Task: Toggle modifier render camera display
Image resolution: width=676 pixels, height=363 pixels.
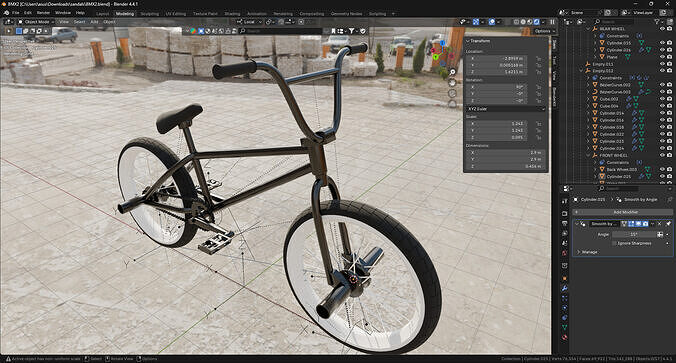Action: click(x=645, y=224)
